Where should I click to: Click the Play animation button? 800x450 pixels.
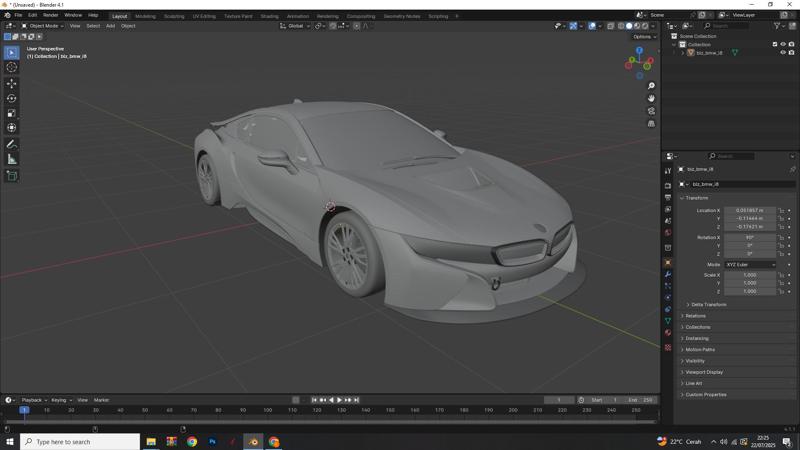(x=339, y=400)
